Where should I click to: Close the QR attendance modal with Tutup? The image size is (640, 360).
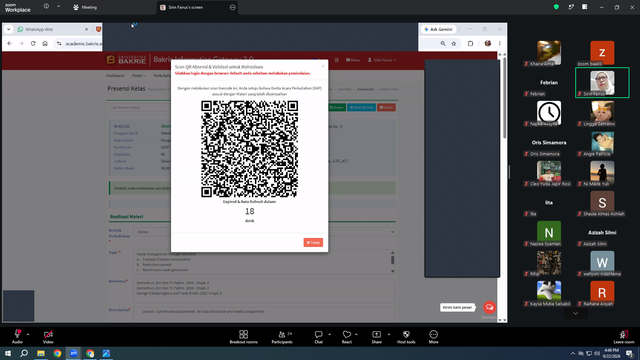point(313,242)
